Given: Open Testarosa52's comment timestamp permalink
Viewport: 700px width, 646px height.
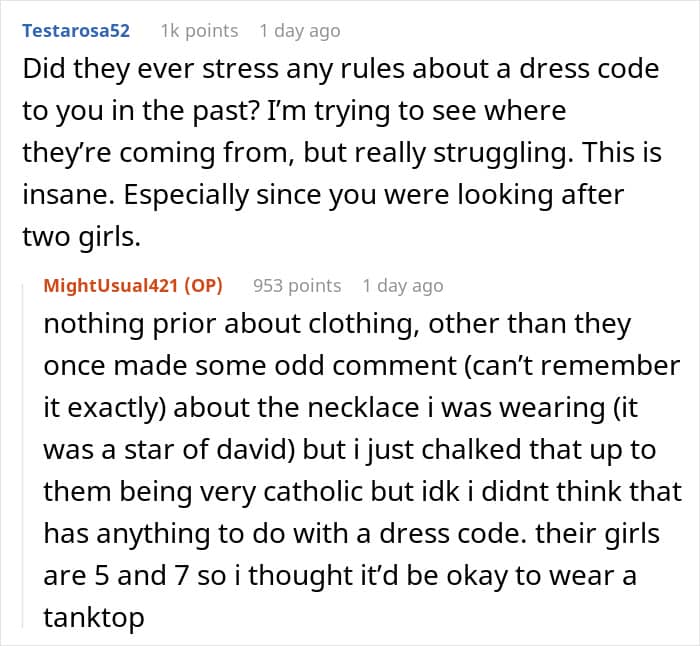Looking at the screenshot, I should [x=300, y=31].
